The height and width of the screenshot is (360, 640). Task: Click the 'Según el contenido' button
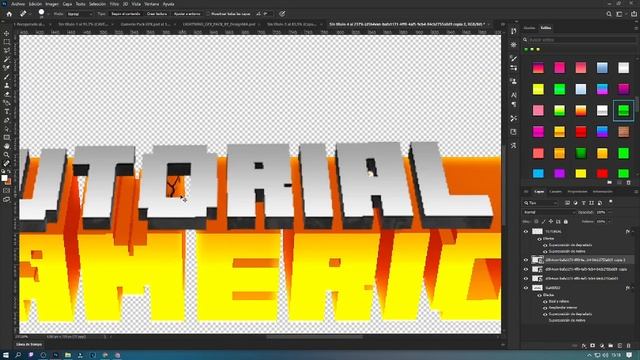pyautogui.click(x=126, y=14)
